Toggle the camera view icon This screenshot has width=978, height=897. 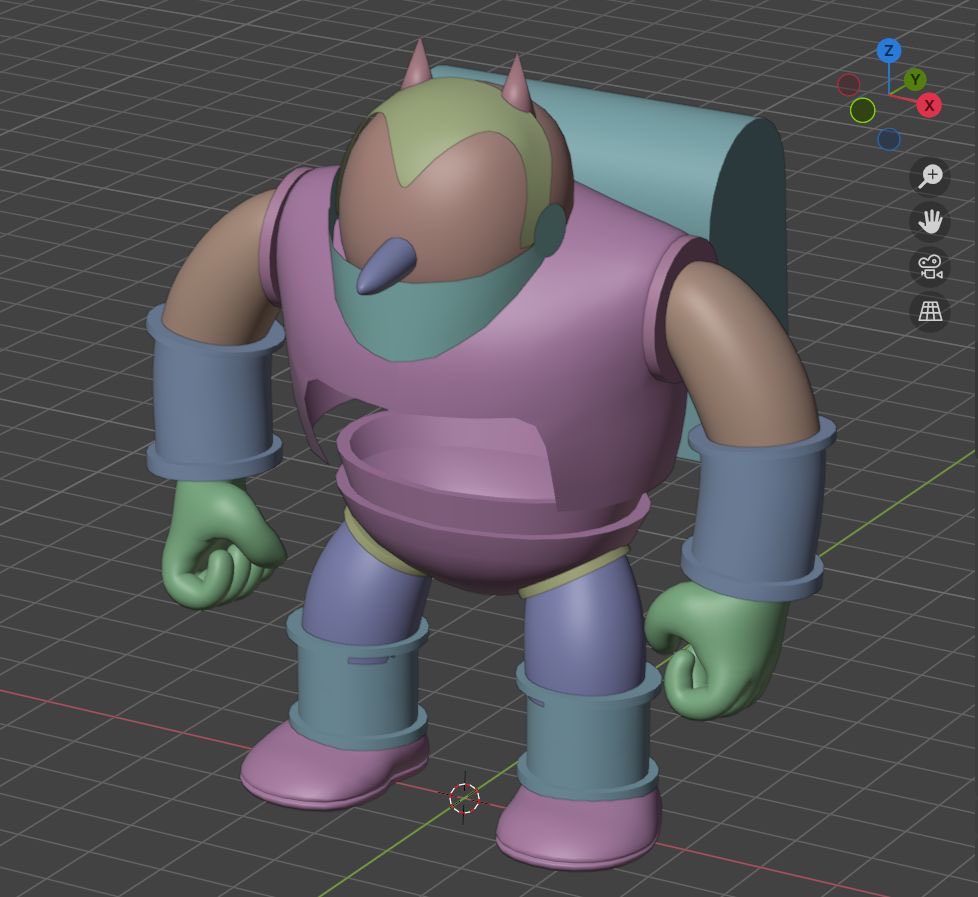pyautogui.click(x=930, y=267)
